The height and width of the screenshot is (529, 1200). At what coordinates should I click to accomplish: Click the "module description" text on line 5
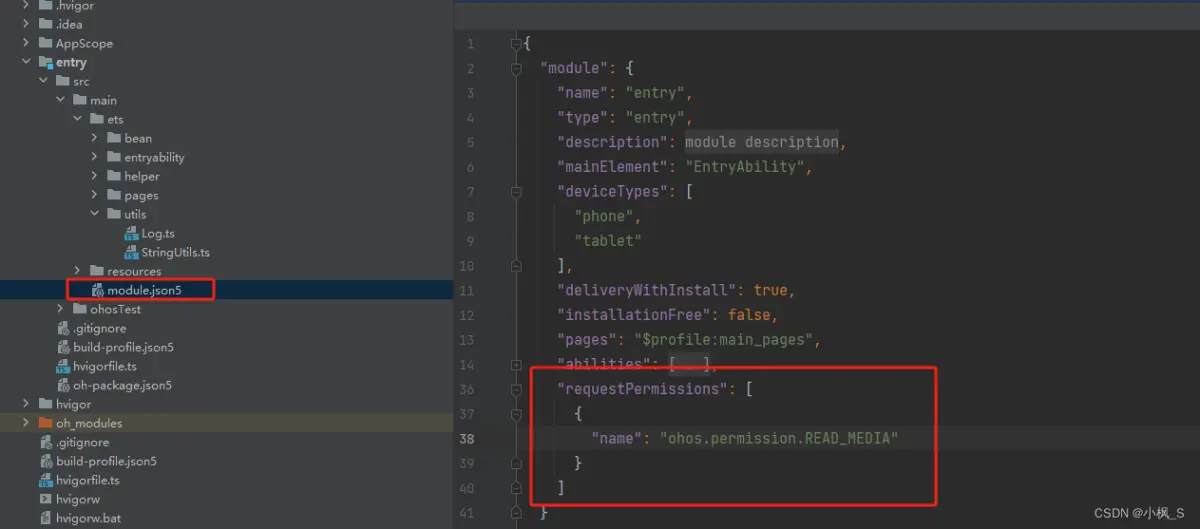coord(762,142)
